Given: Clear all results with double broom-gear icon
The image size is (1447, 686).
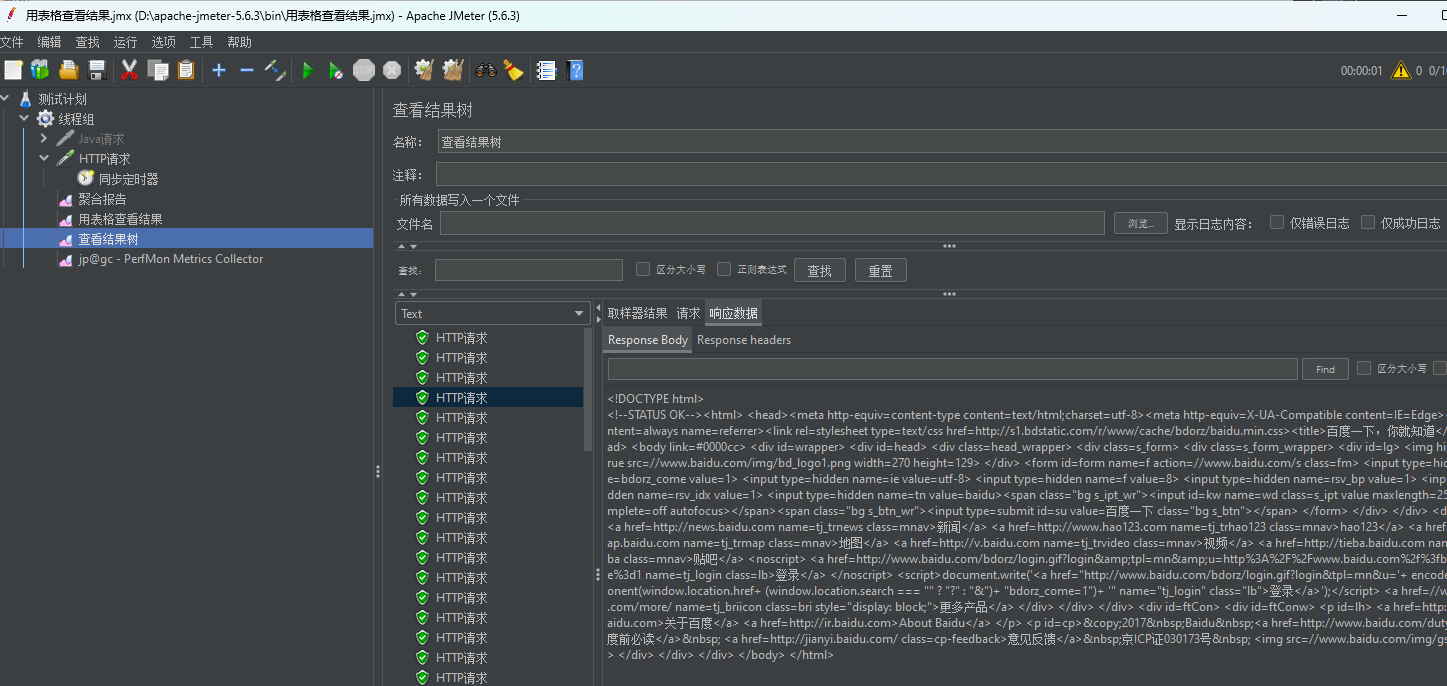Looking at the screenshot, I should [x=453, y=70].
